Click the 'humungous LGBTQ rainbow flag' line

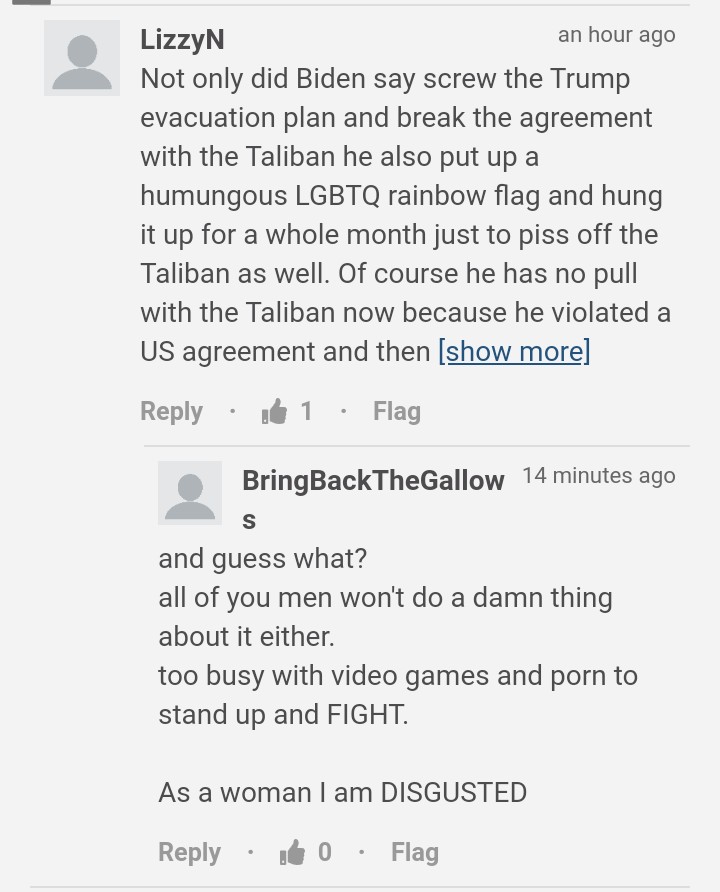pos(401,195)
